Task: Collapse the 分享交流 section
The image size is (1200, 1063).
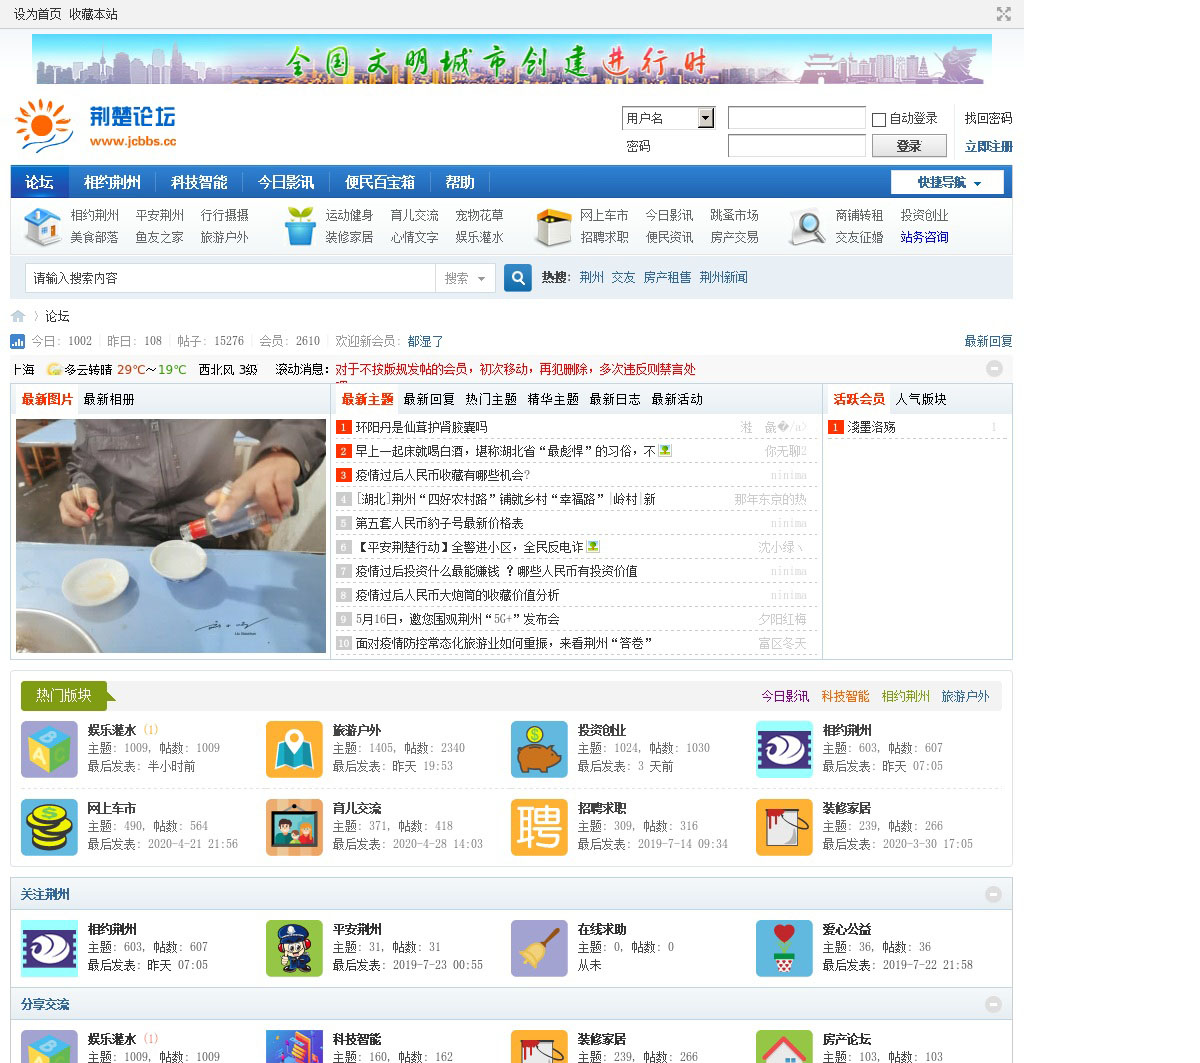Action: click(993, 1004)
